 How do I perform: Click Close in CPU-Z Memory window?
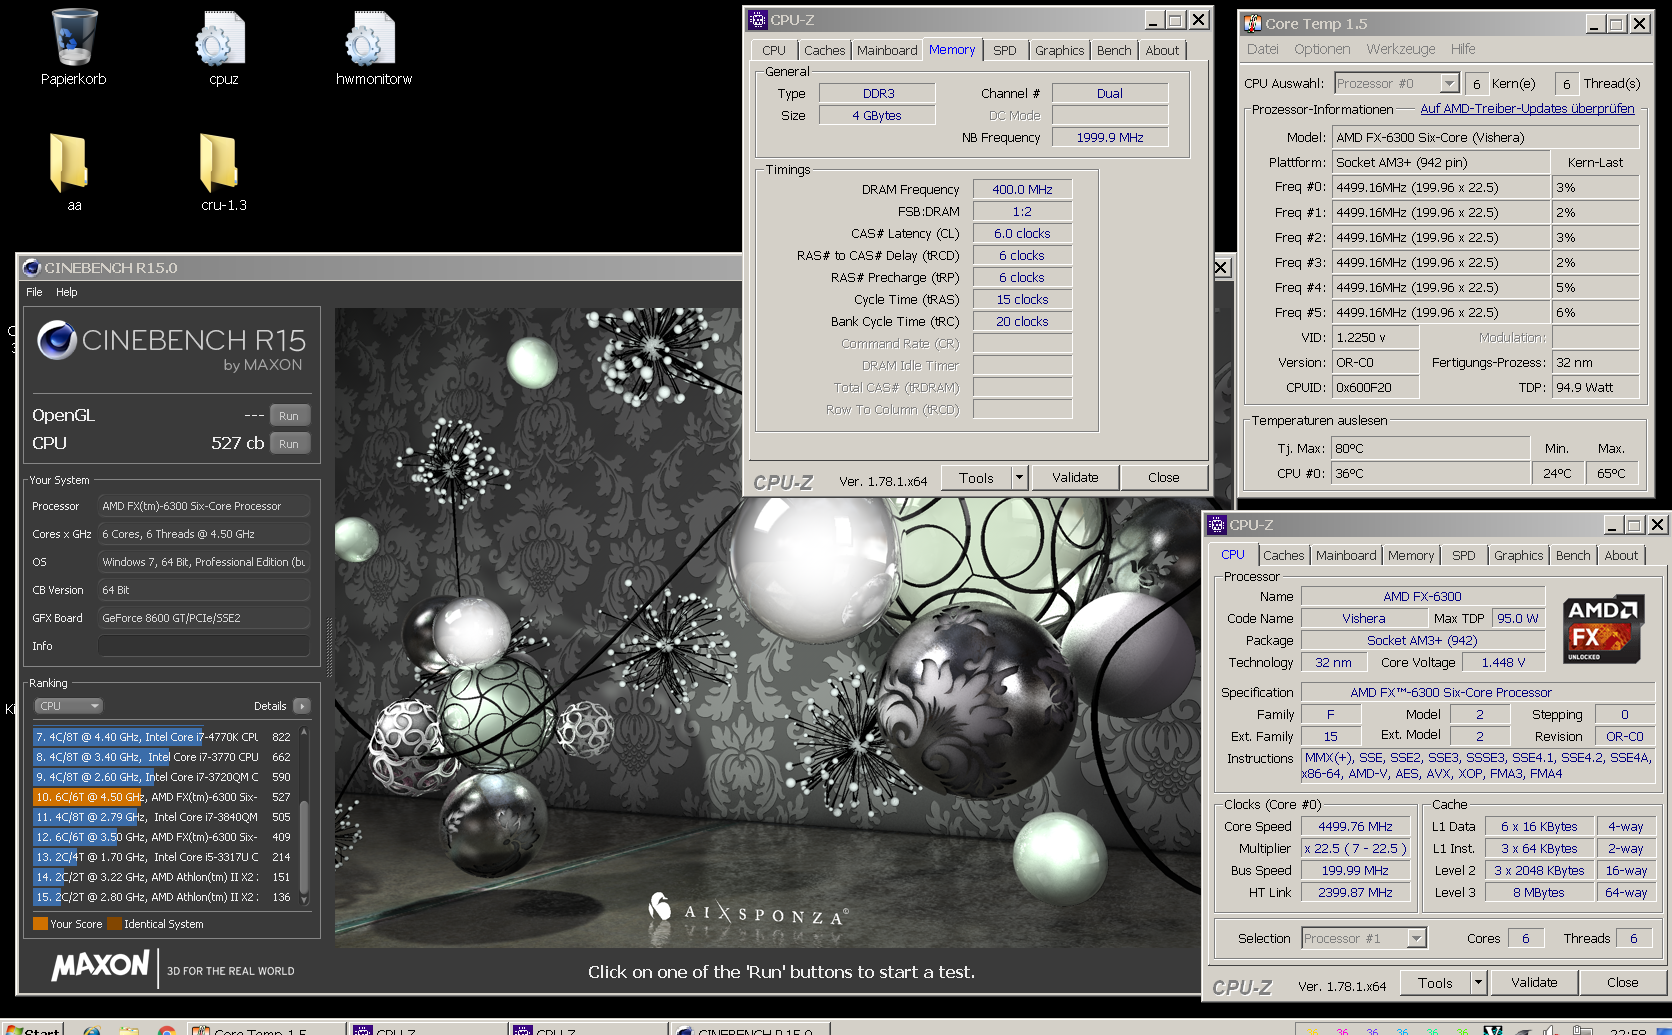(x=1164, y=478)
